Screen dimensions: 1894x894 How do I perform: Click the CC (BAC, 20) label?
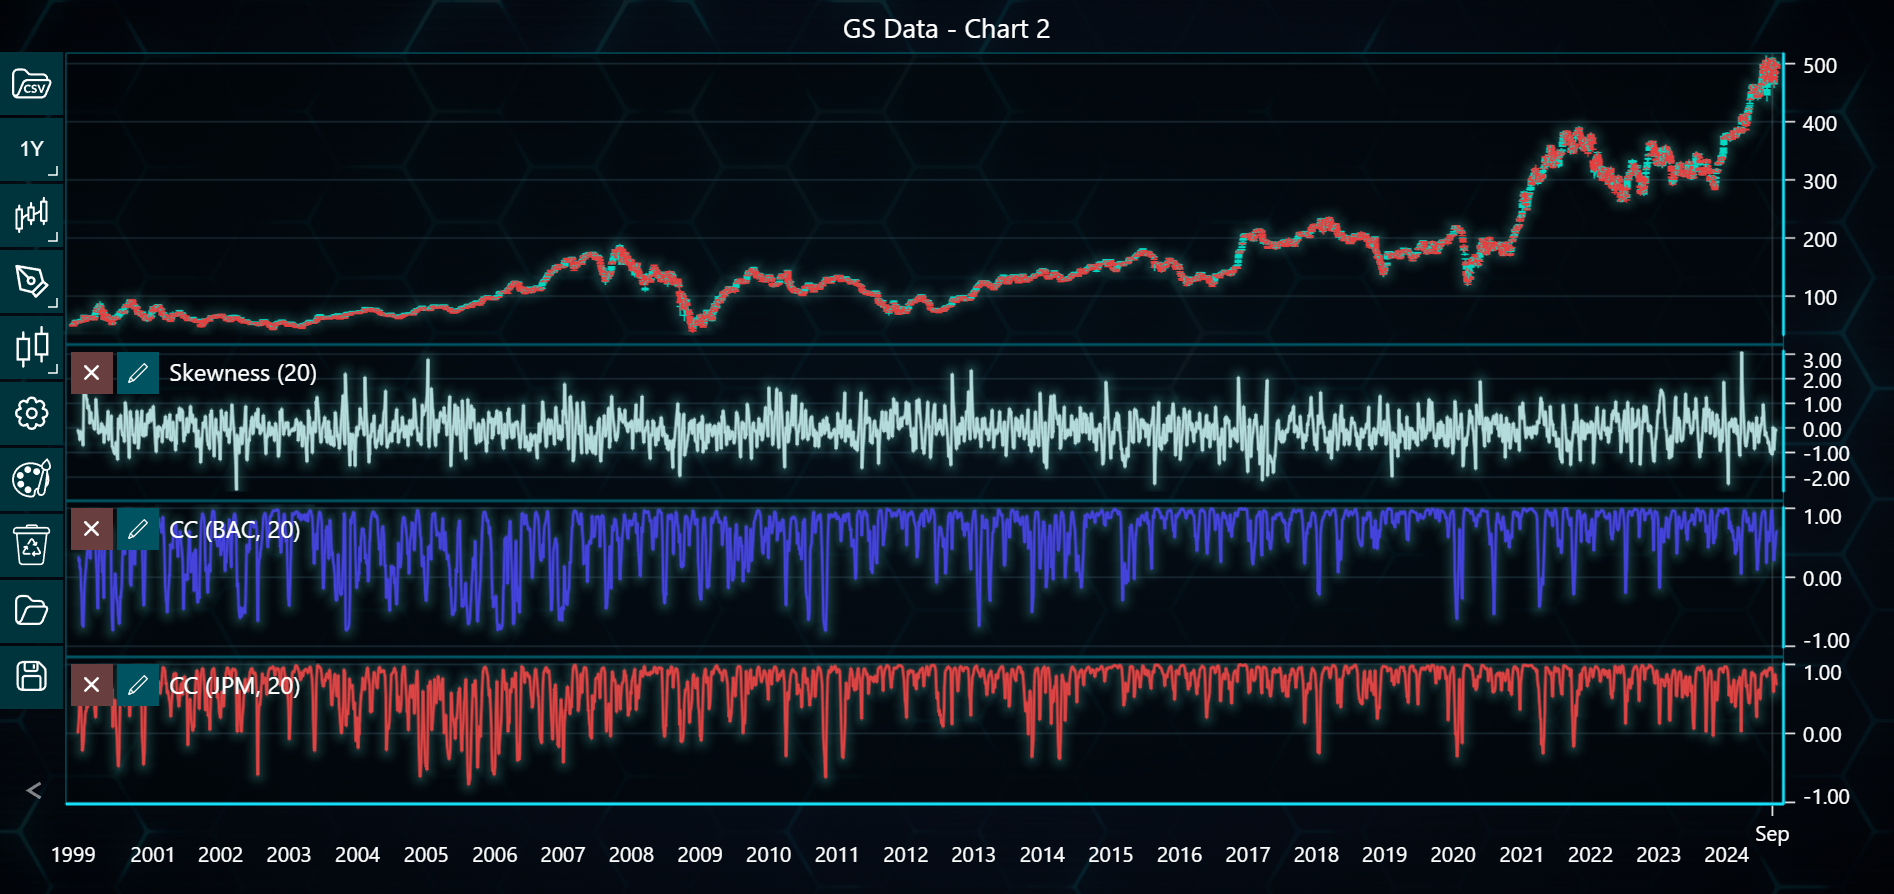click(235, 529)
